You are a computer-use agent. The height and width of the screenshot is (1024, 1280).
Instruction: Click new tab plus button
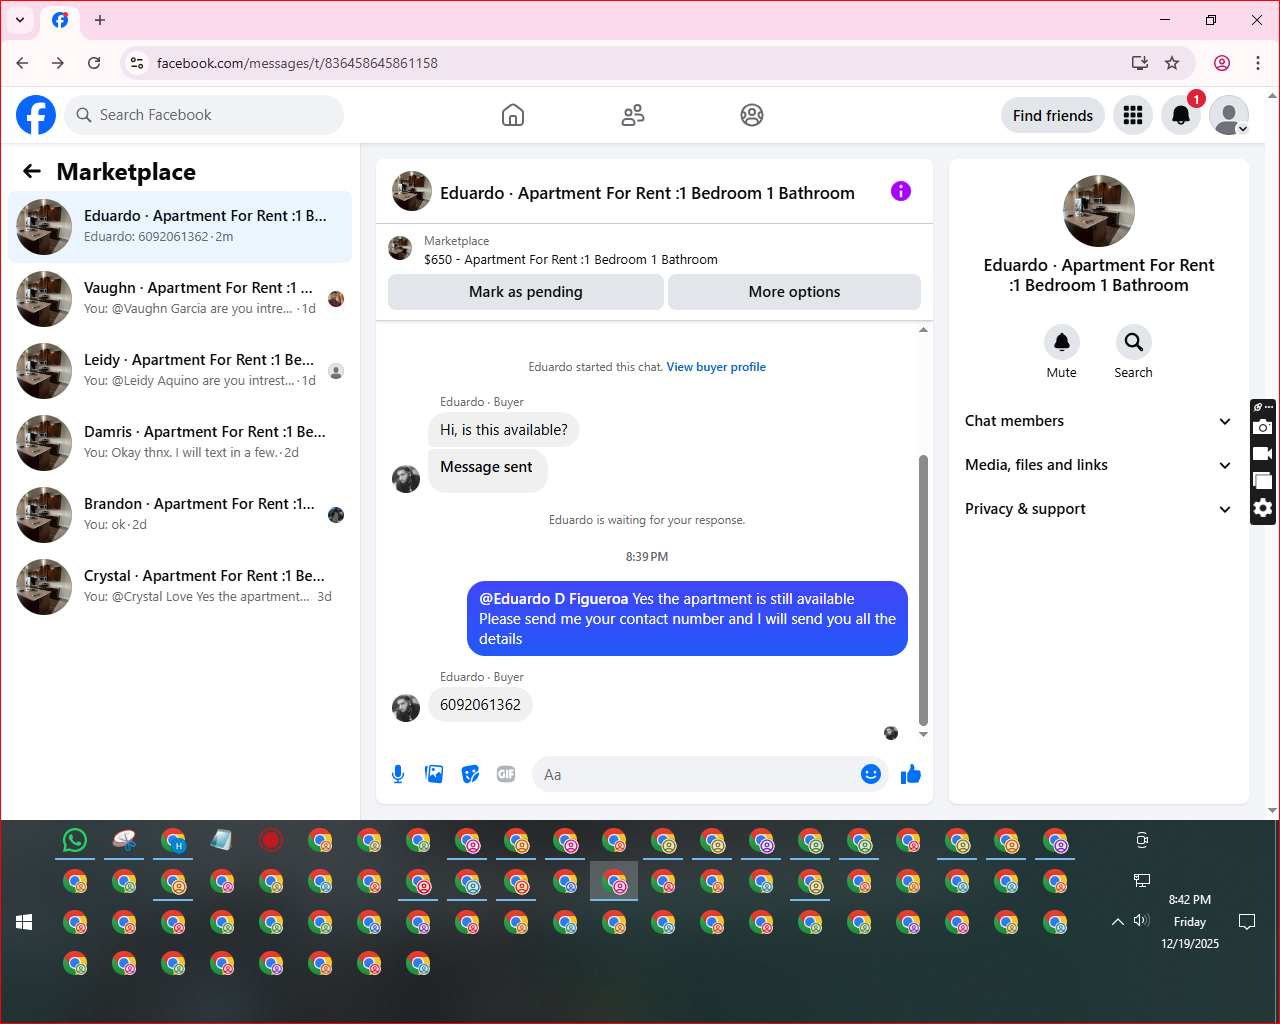pyautogui.click(x=100, y=20)
